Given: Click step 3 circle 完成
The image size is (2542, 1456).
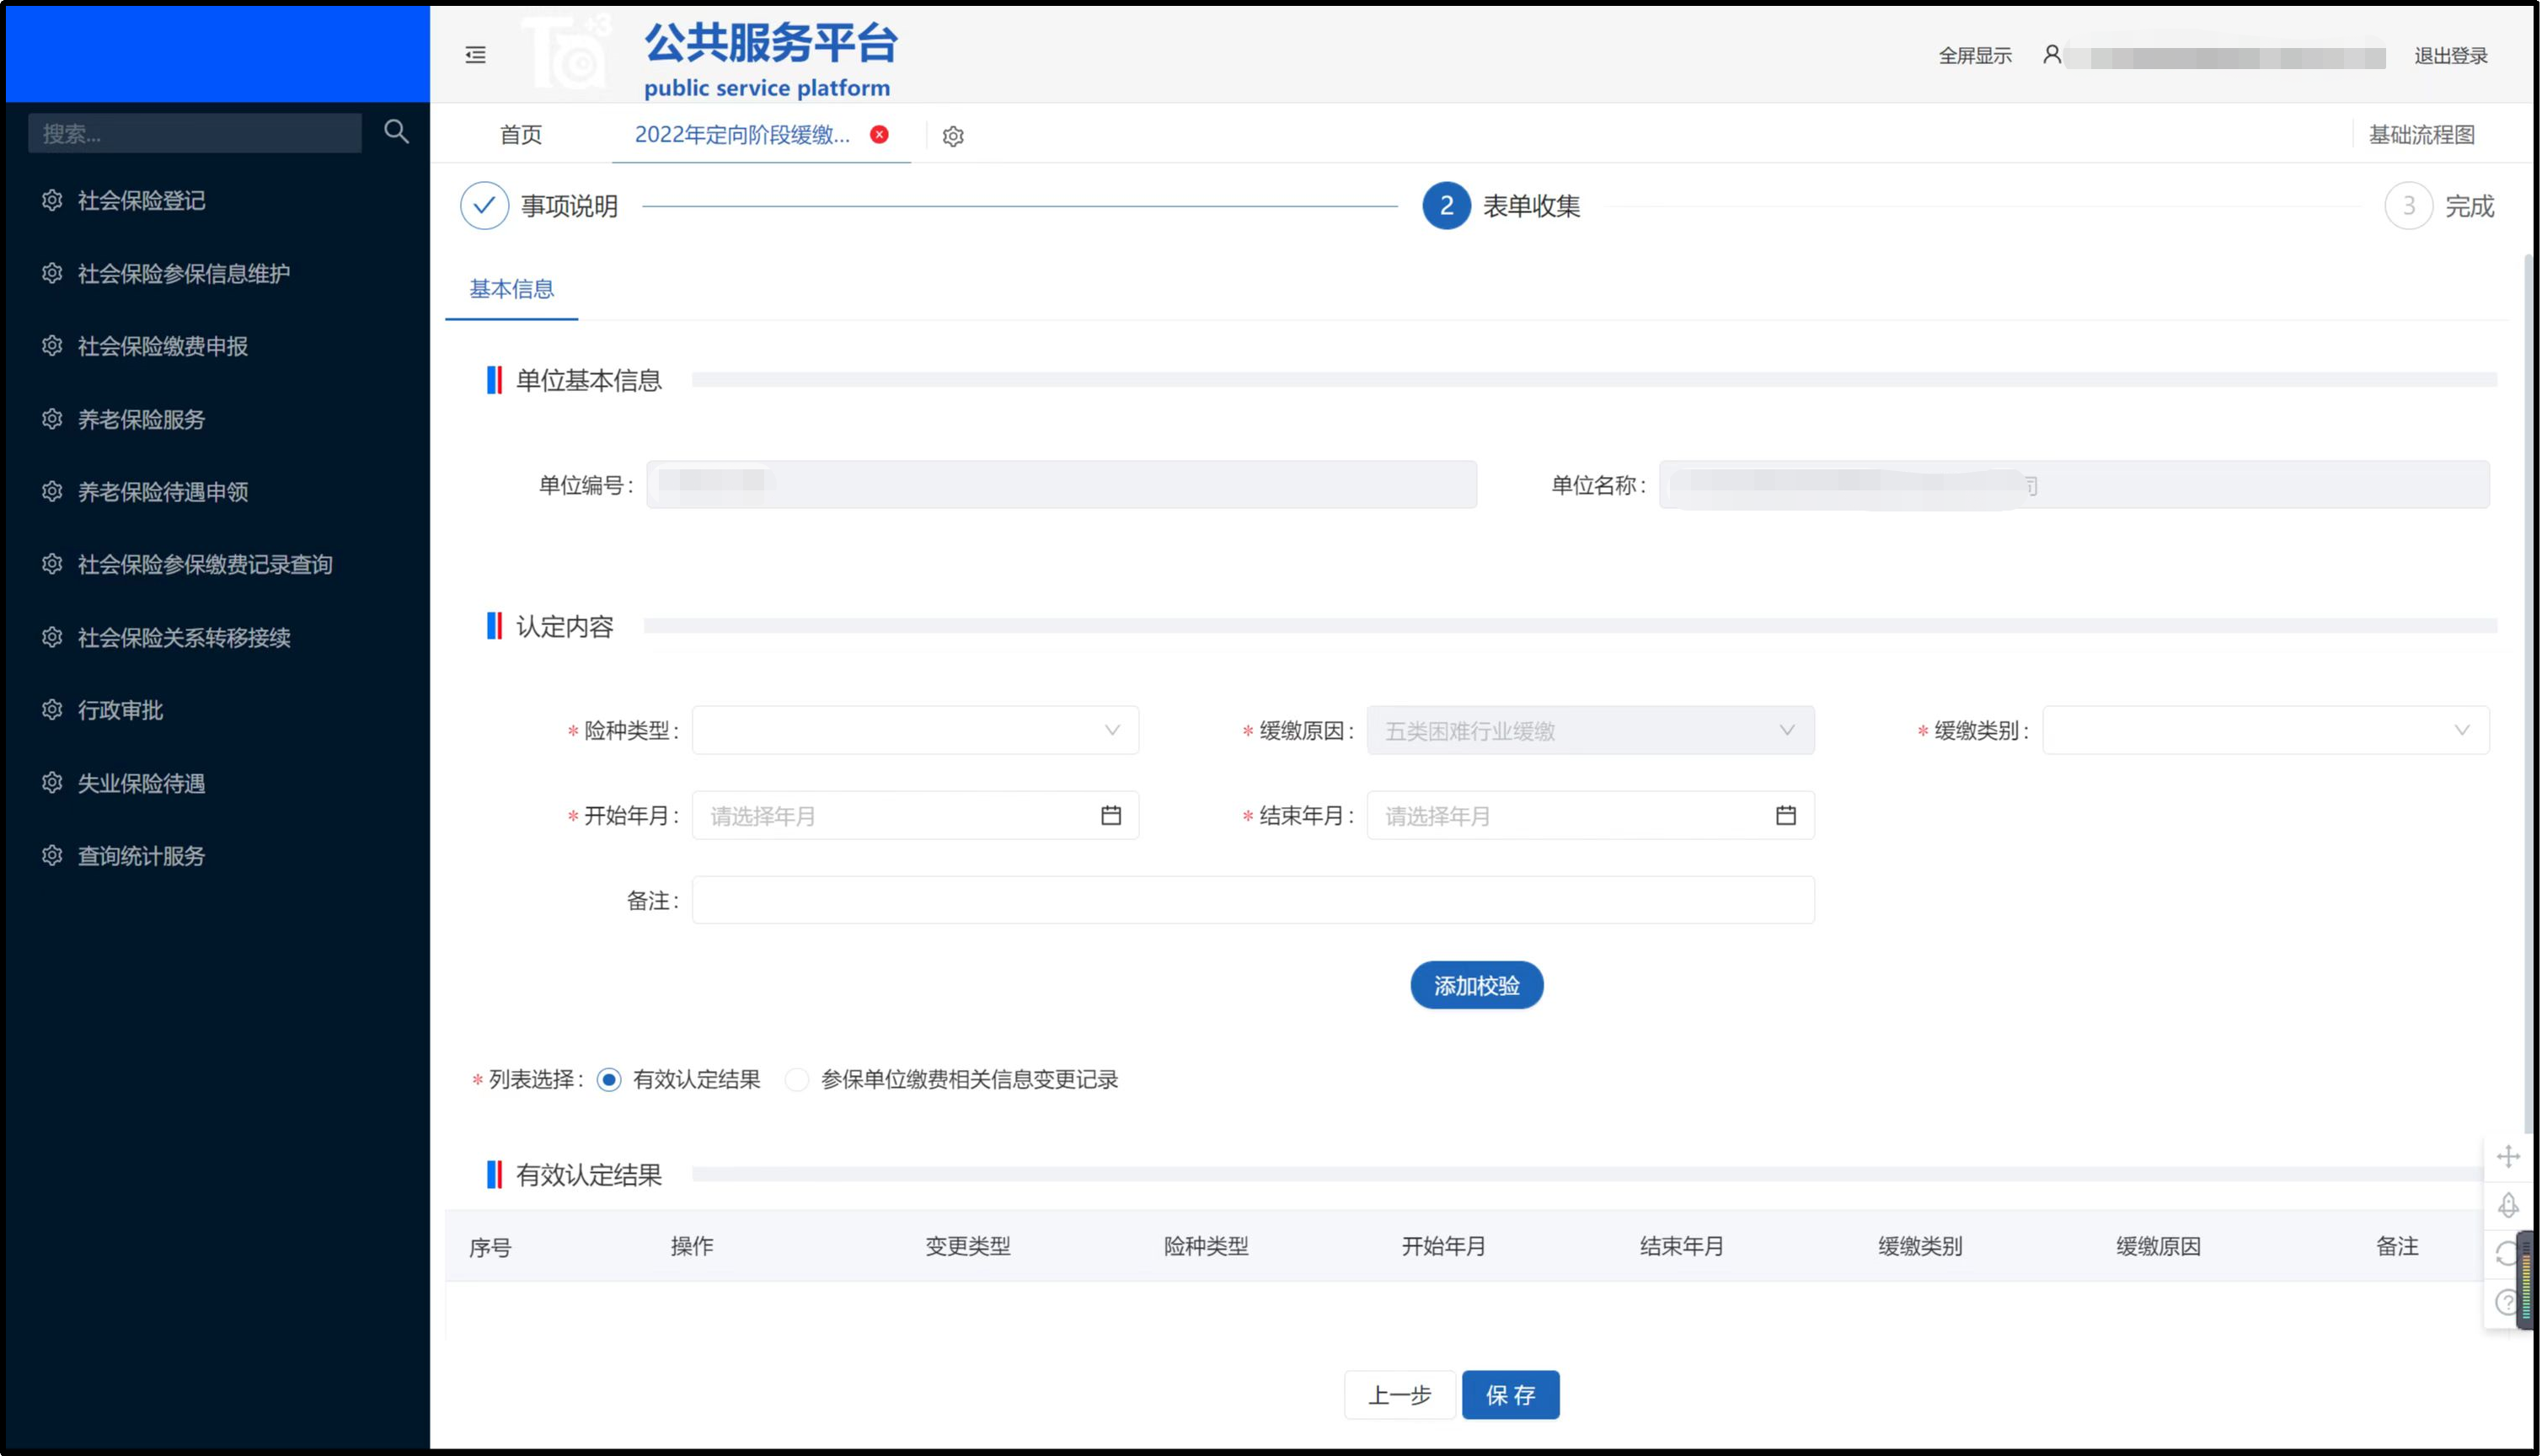Looking at the screenshot, I should click(x=2408, y=206).
